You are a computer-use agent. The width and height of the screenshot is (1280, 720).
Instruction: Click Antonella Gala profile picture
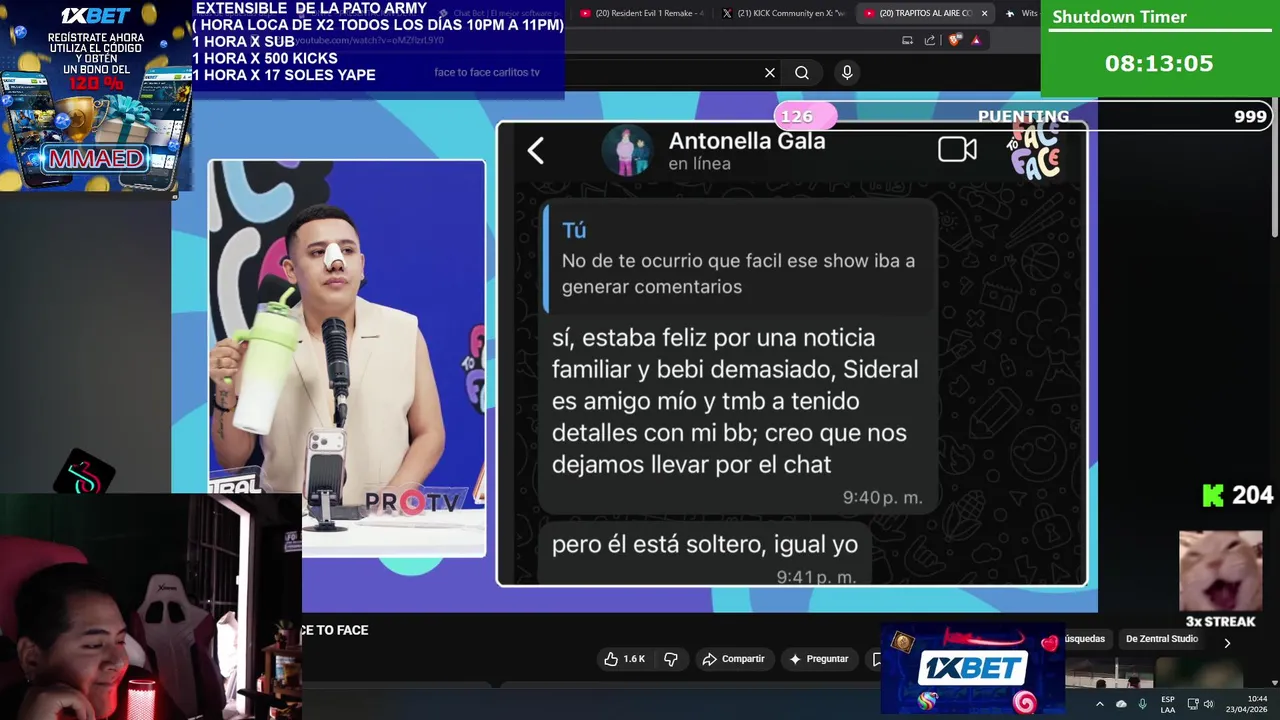pos(627,151)
